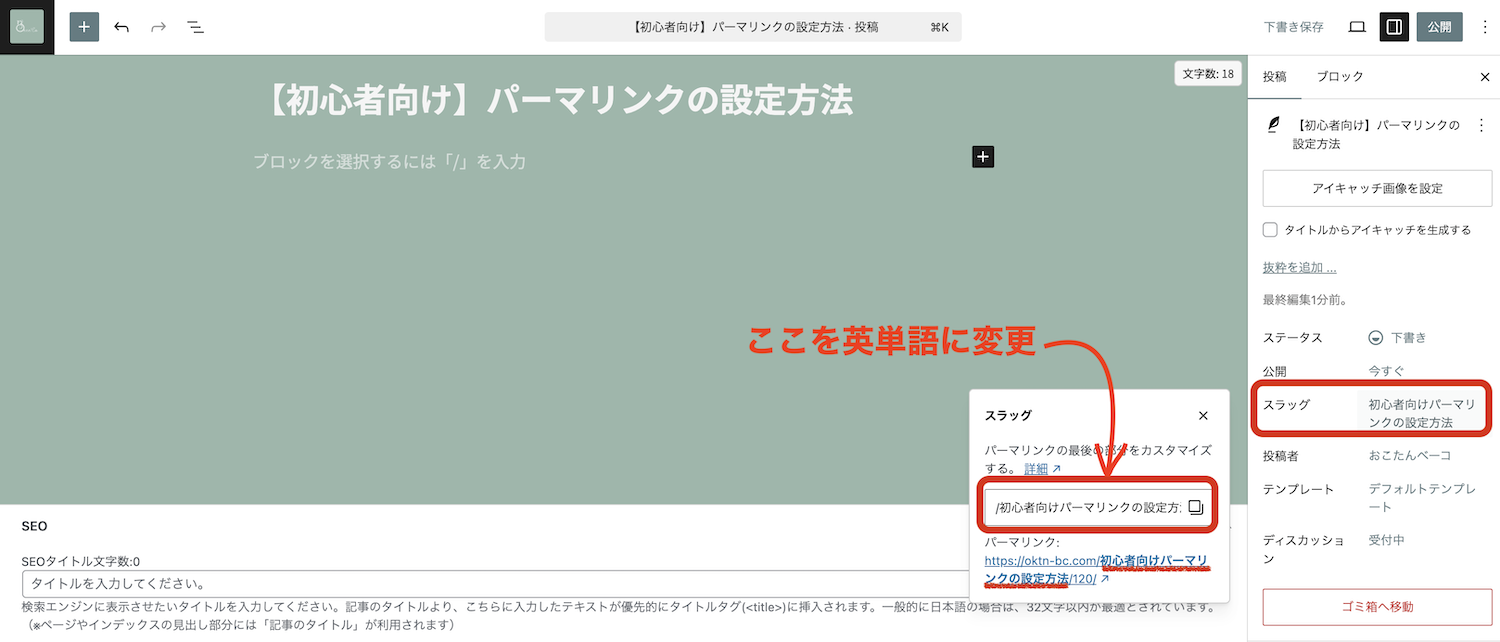1500x642 pixels.
Task: Click the site logo in the top-left corner
Action: [x=26, y=27]
